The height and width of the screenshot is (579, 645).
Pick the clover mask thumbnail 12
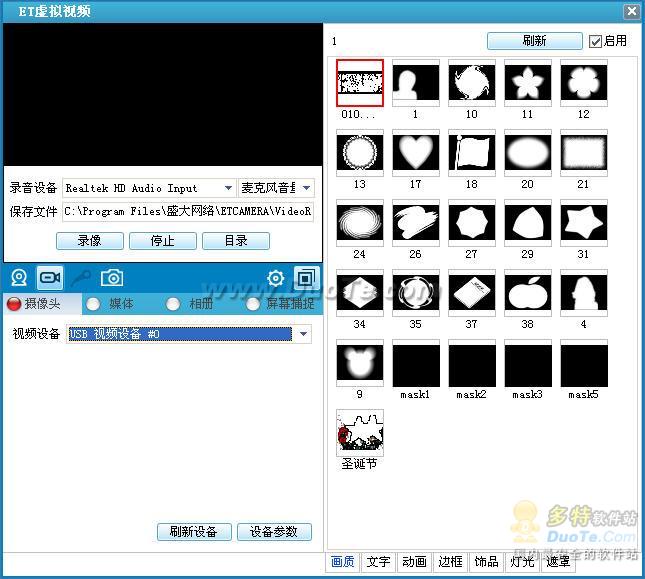[x=584, y=82]
